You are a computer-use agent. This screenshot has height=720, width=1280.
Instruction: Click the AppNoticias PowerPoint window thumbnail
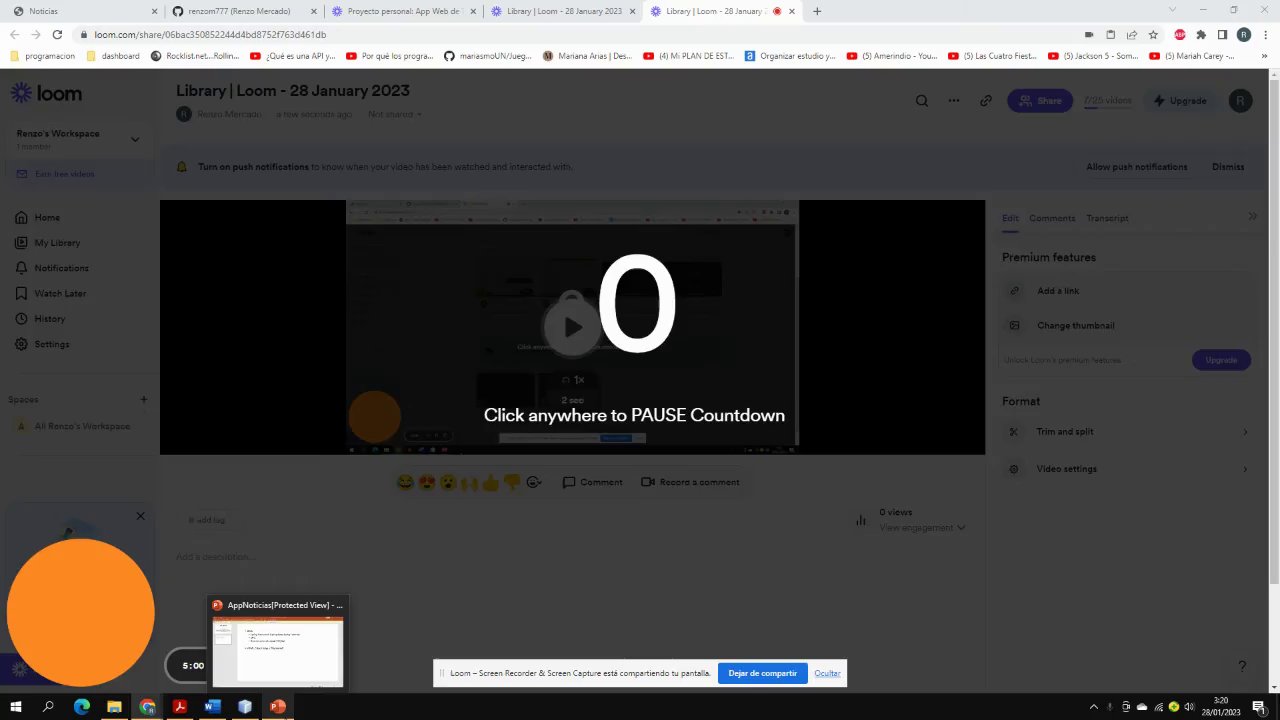tap(279, 642)
